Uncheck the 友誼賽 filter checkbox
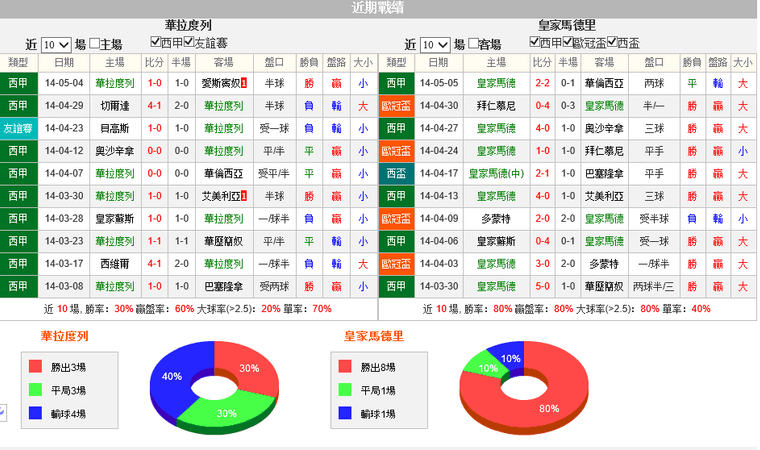The width and height of the screenshot is (760, 450). point(189,42)
